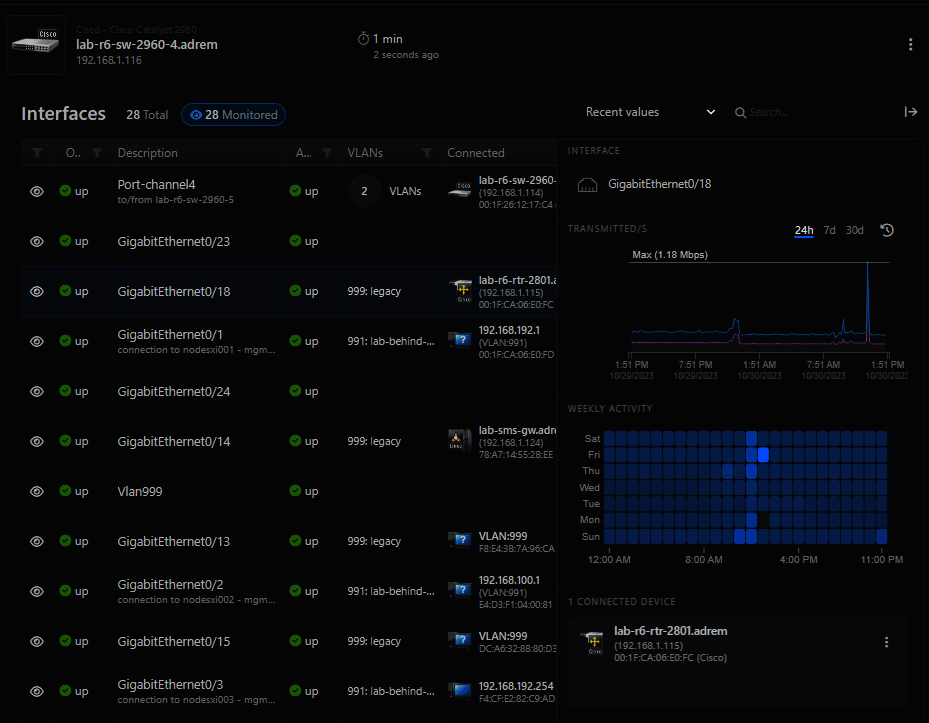Click the interface search field

click(x=810, y=113)
